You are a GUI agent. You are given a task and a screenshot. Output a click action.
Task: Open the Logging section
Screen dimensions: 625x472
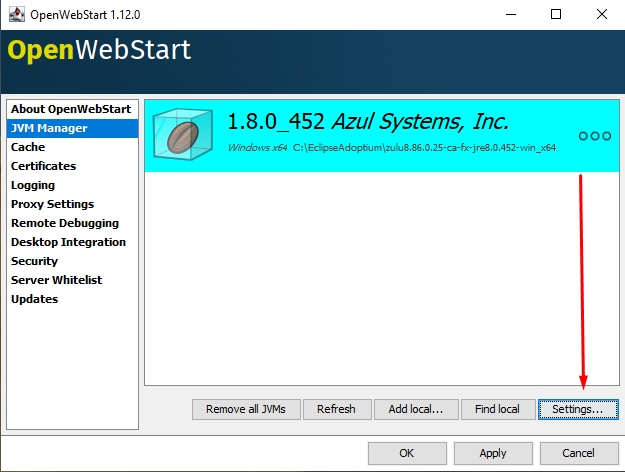point(33,185)
